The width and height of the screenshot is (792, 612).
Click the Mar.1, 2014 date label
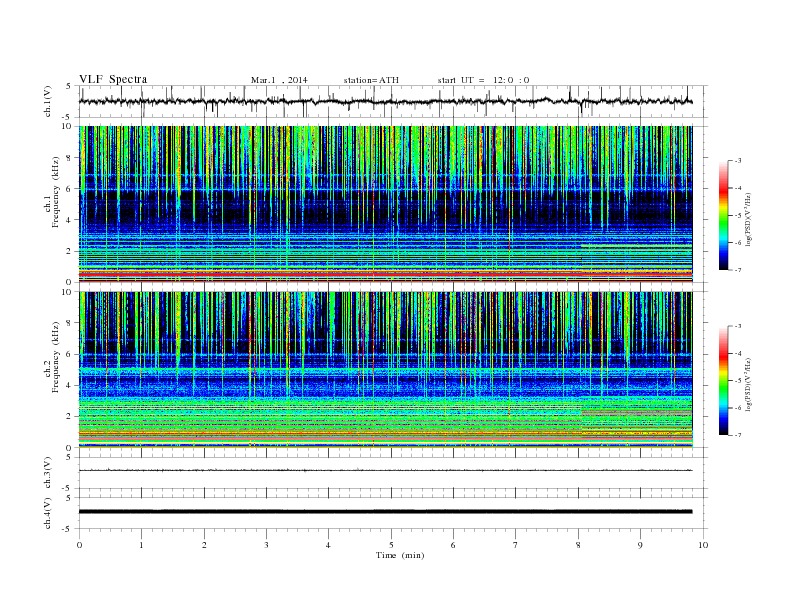[x=279, y=80]
